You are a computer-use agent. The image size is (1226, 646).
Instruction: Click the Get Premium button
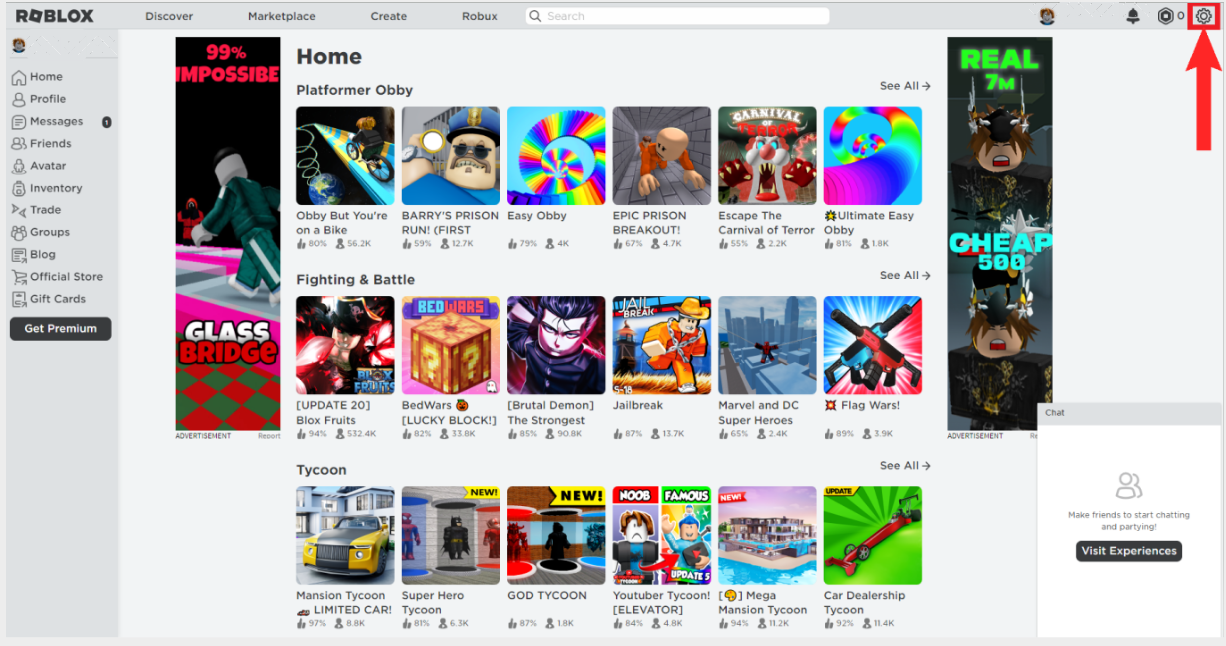point(60,328)
